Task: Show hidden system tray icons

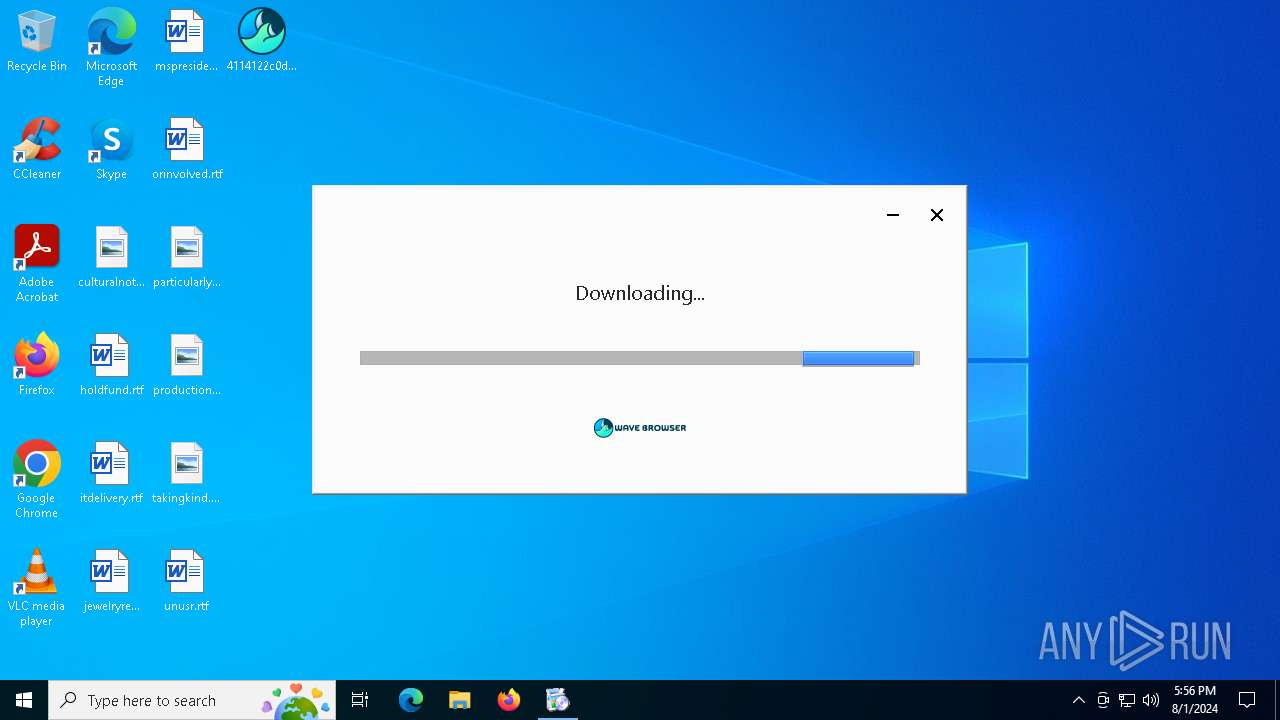Action: (1078, 700)
